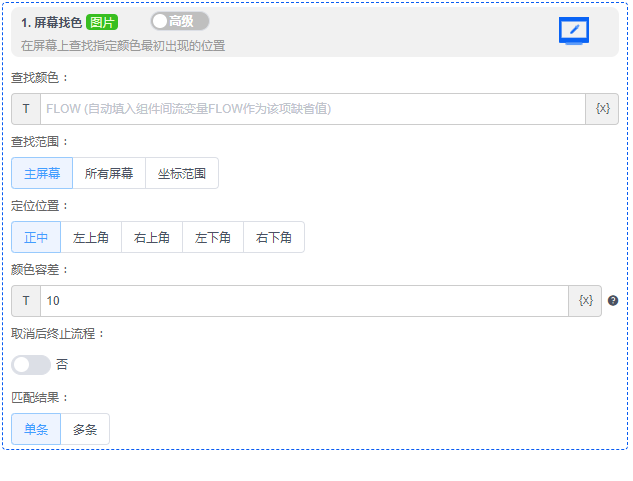Click the T type icon beside 颜色容差

pyautogui.click(x=26, y=300)
